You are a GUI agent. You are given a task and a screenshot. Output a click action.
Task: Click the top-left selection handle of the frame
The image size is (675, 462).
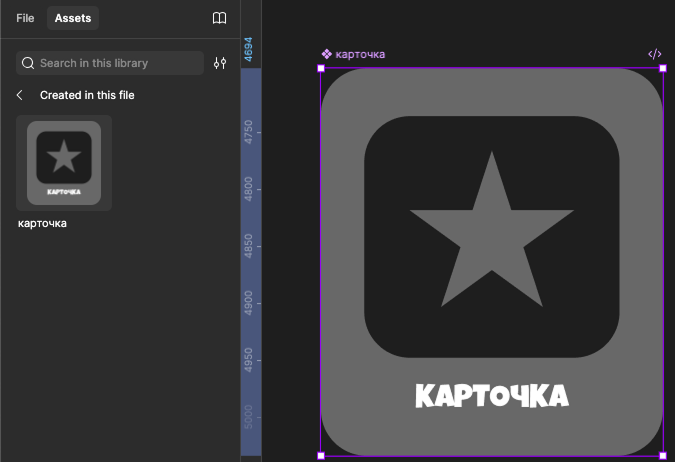click(321, 68)
